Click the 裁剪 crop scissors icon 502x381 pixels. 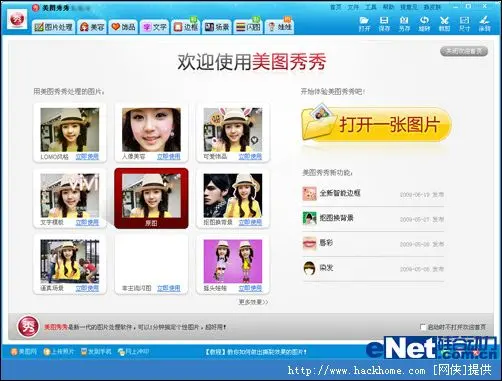(444, 24)
